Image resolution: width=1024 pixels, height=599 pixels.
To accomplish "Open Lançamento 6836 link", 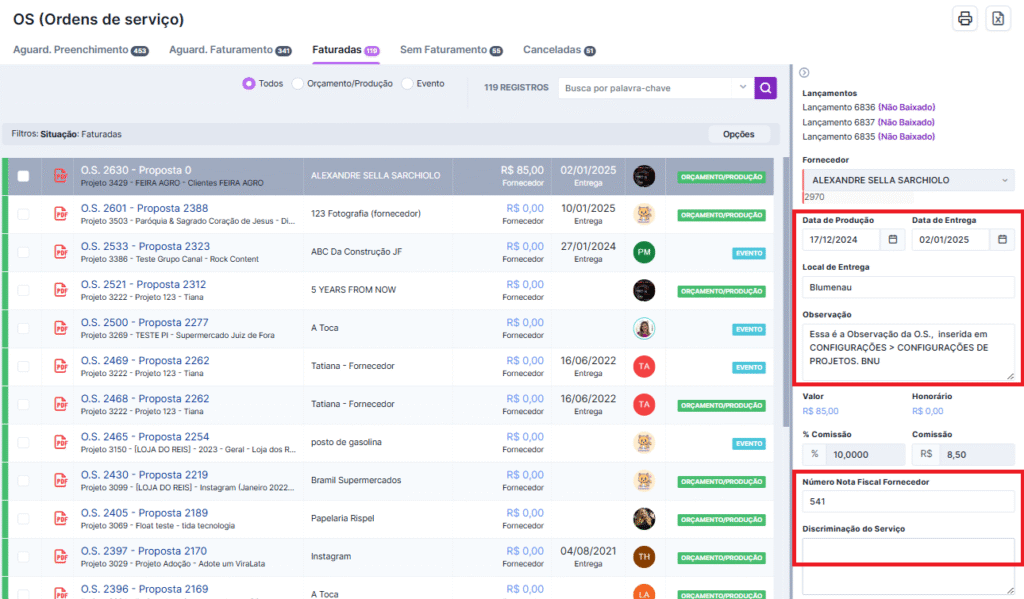I will click(868, 107).
